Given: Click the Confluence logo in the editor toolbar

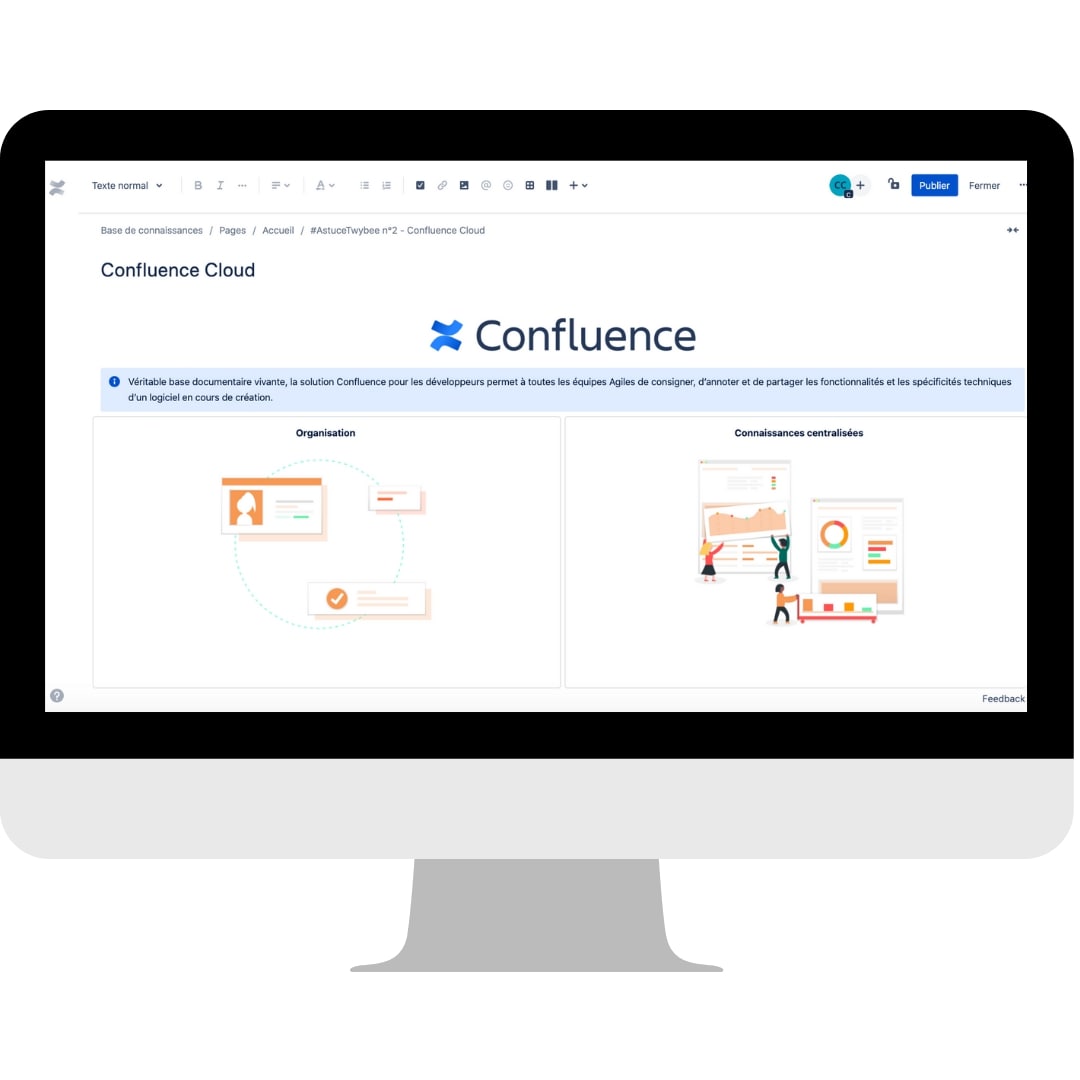Looking at the screenshot, I should pos(57,187).
